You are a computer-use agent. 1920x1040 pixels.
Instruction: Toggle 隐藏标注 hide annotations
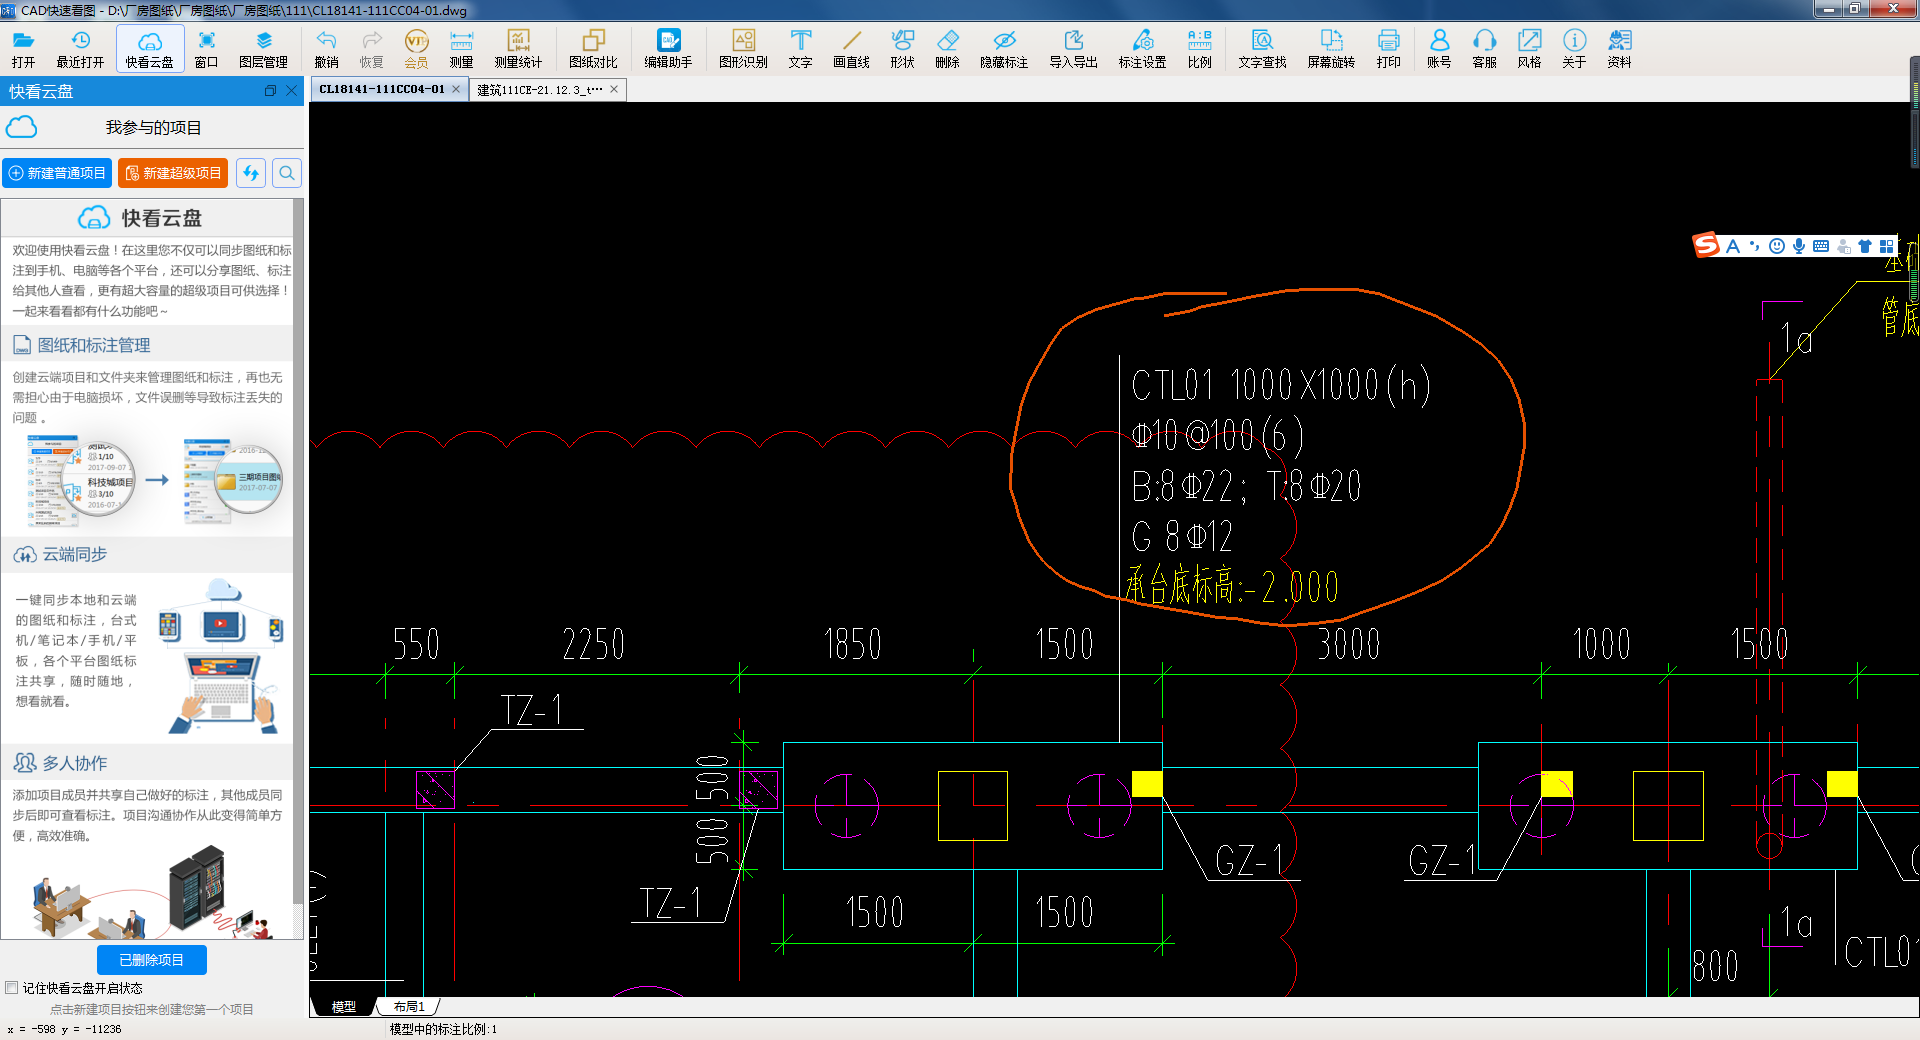(1004, 48)
